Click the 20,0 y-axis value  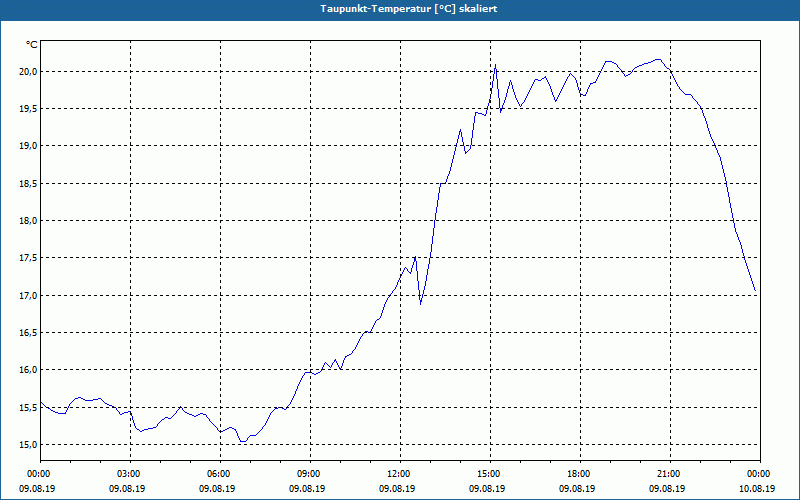[x=29, y=71]
